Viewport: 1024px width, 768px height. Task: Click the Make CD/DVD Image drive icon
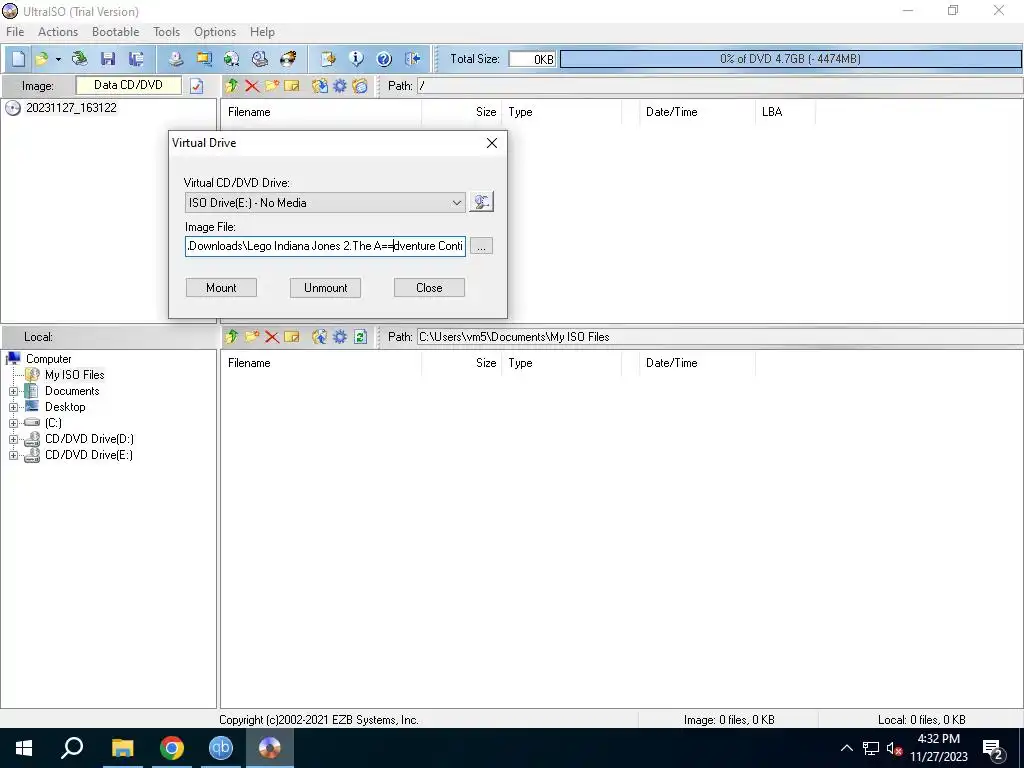(x=176, y=59)
